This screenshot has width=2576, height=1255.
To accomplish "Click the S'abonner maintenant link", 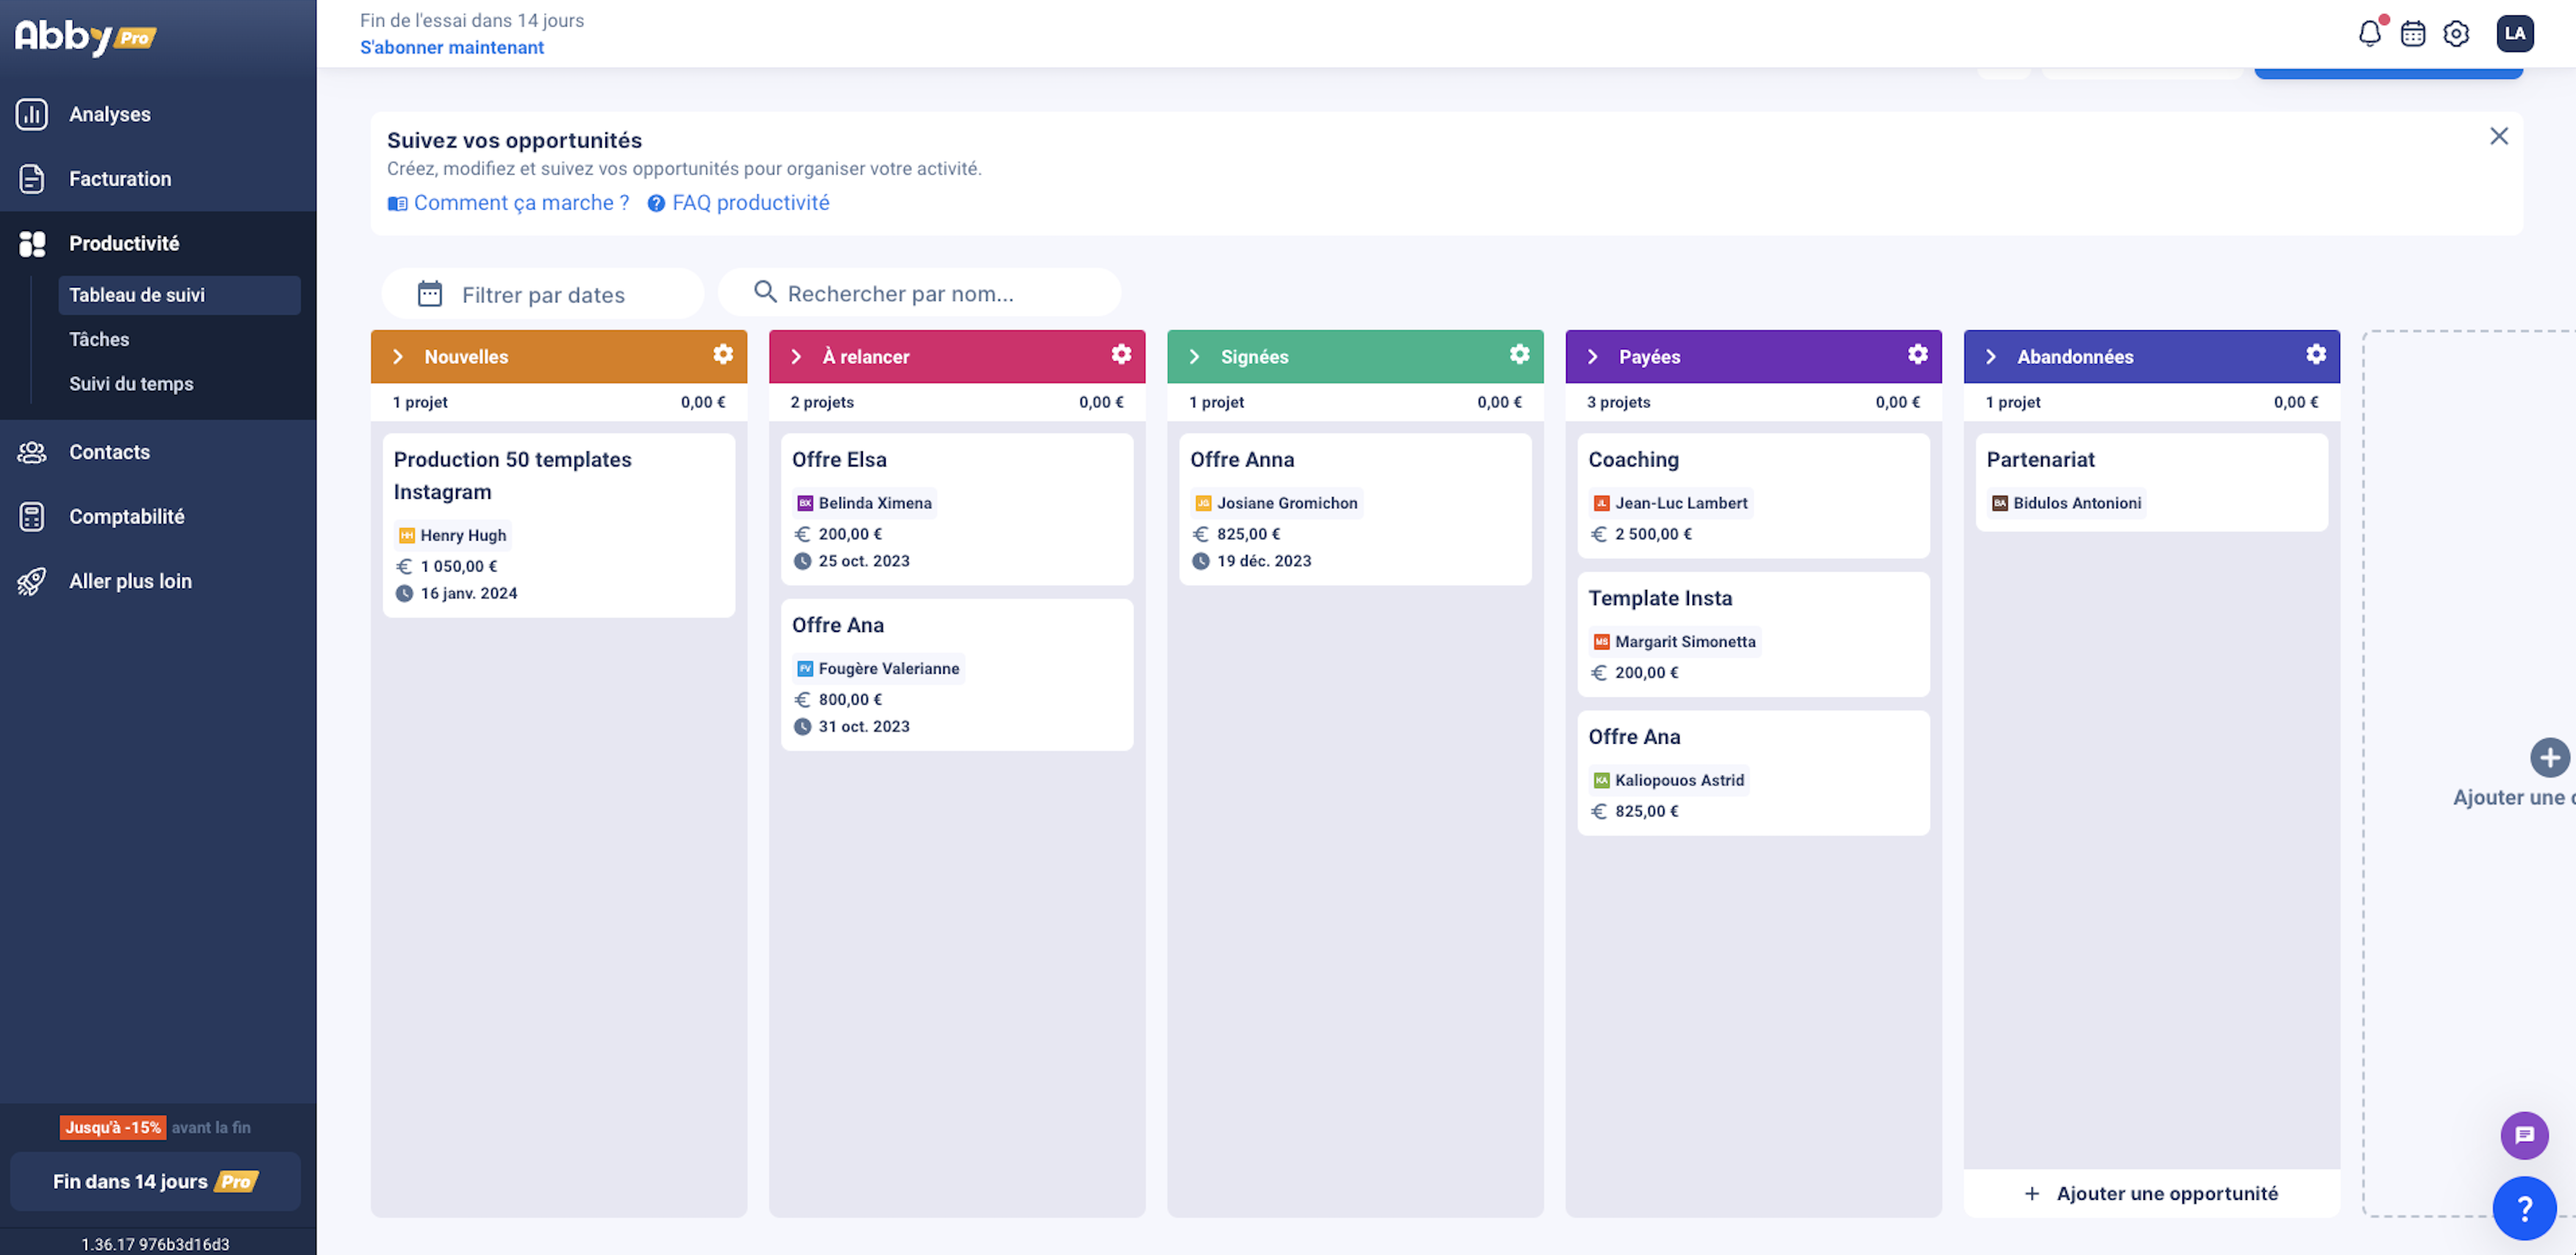I will pyautogui.click(x=452, y=47).
